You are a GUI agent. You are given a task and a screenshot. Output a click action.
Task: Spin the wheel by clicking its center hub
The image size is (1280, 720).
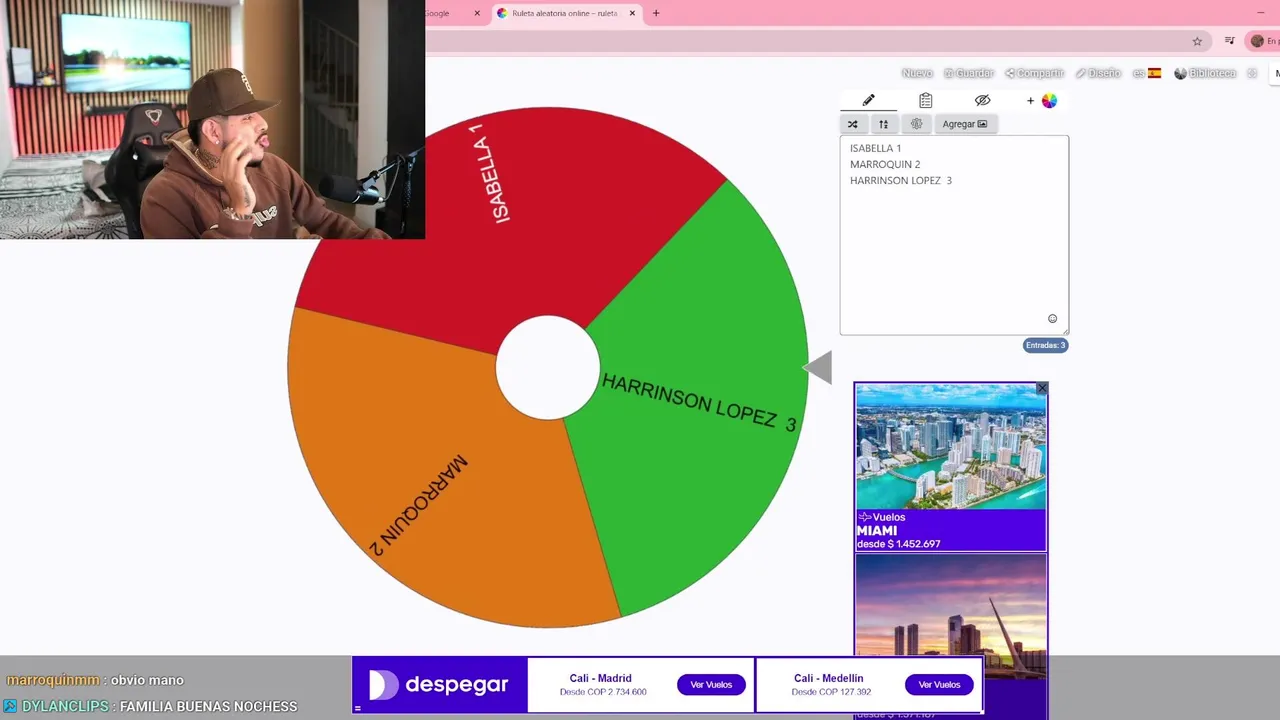point(547,367)
